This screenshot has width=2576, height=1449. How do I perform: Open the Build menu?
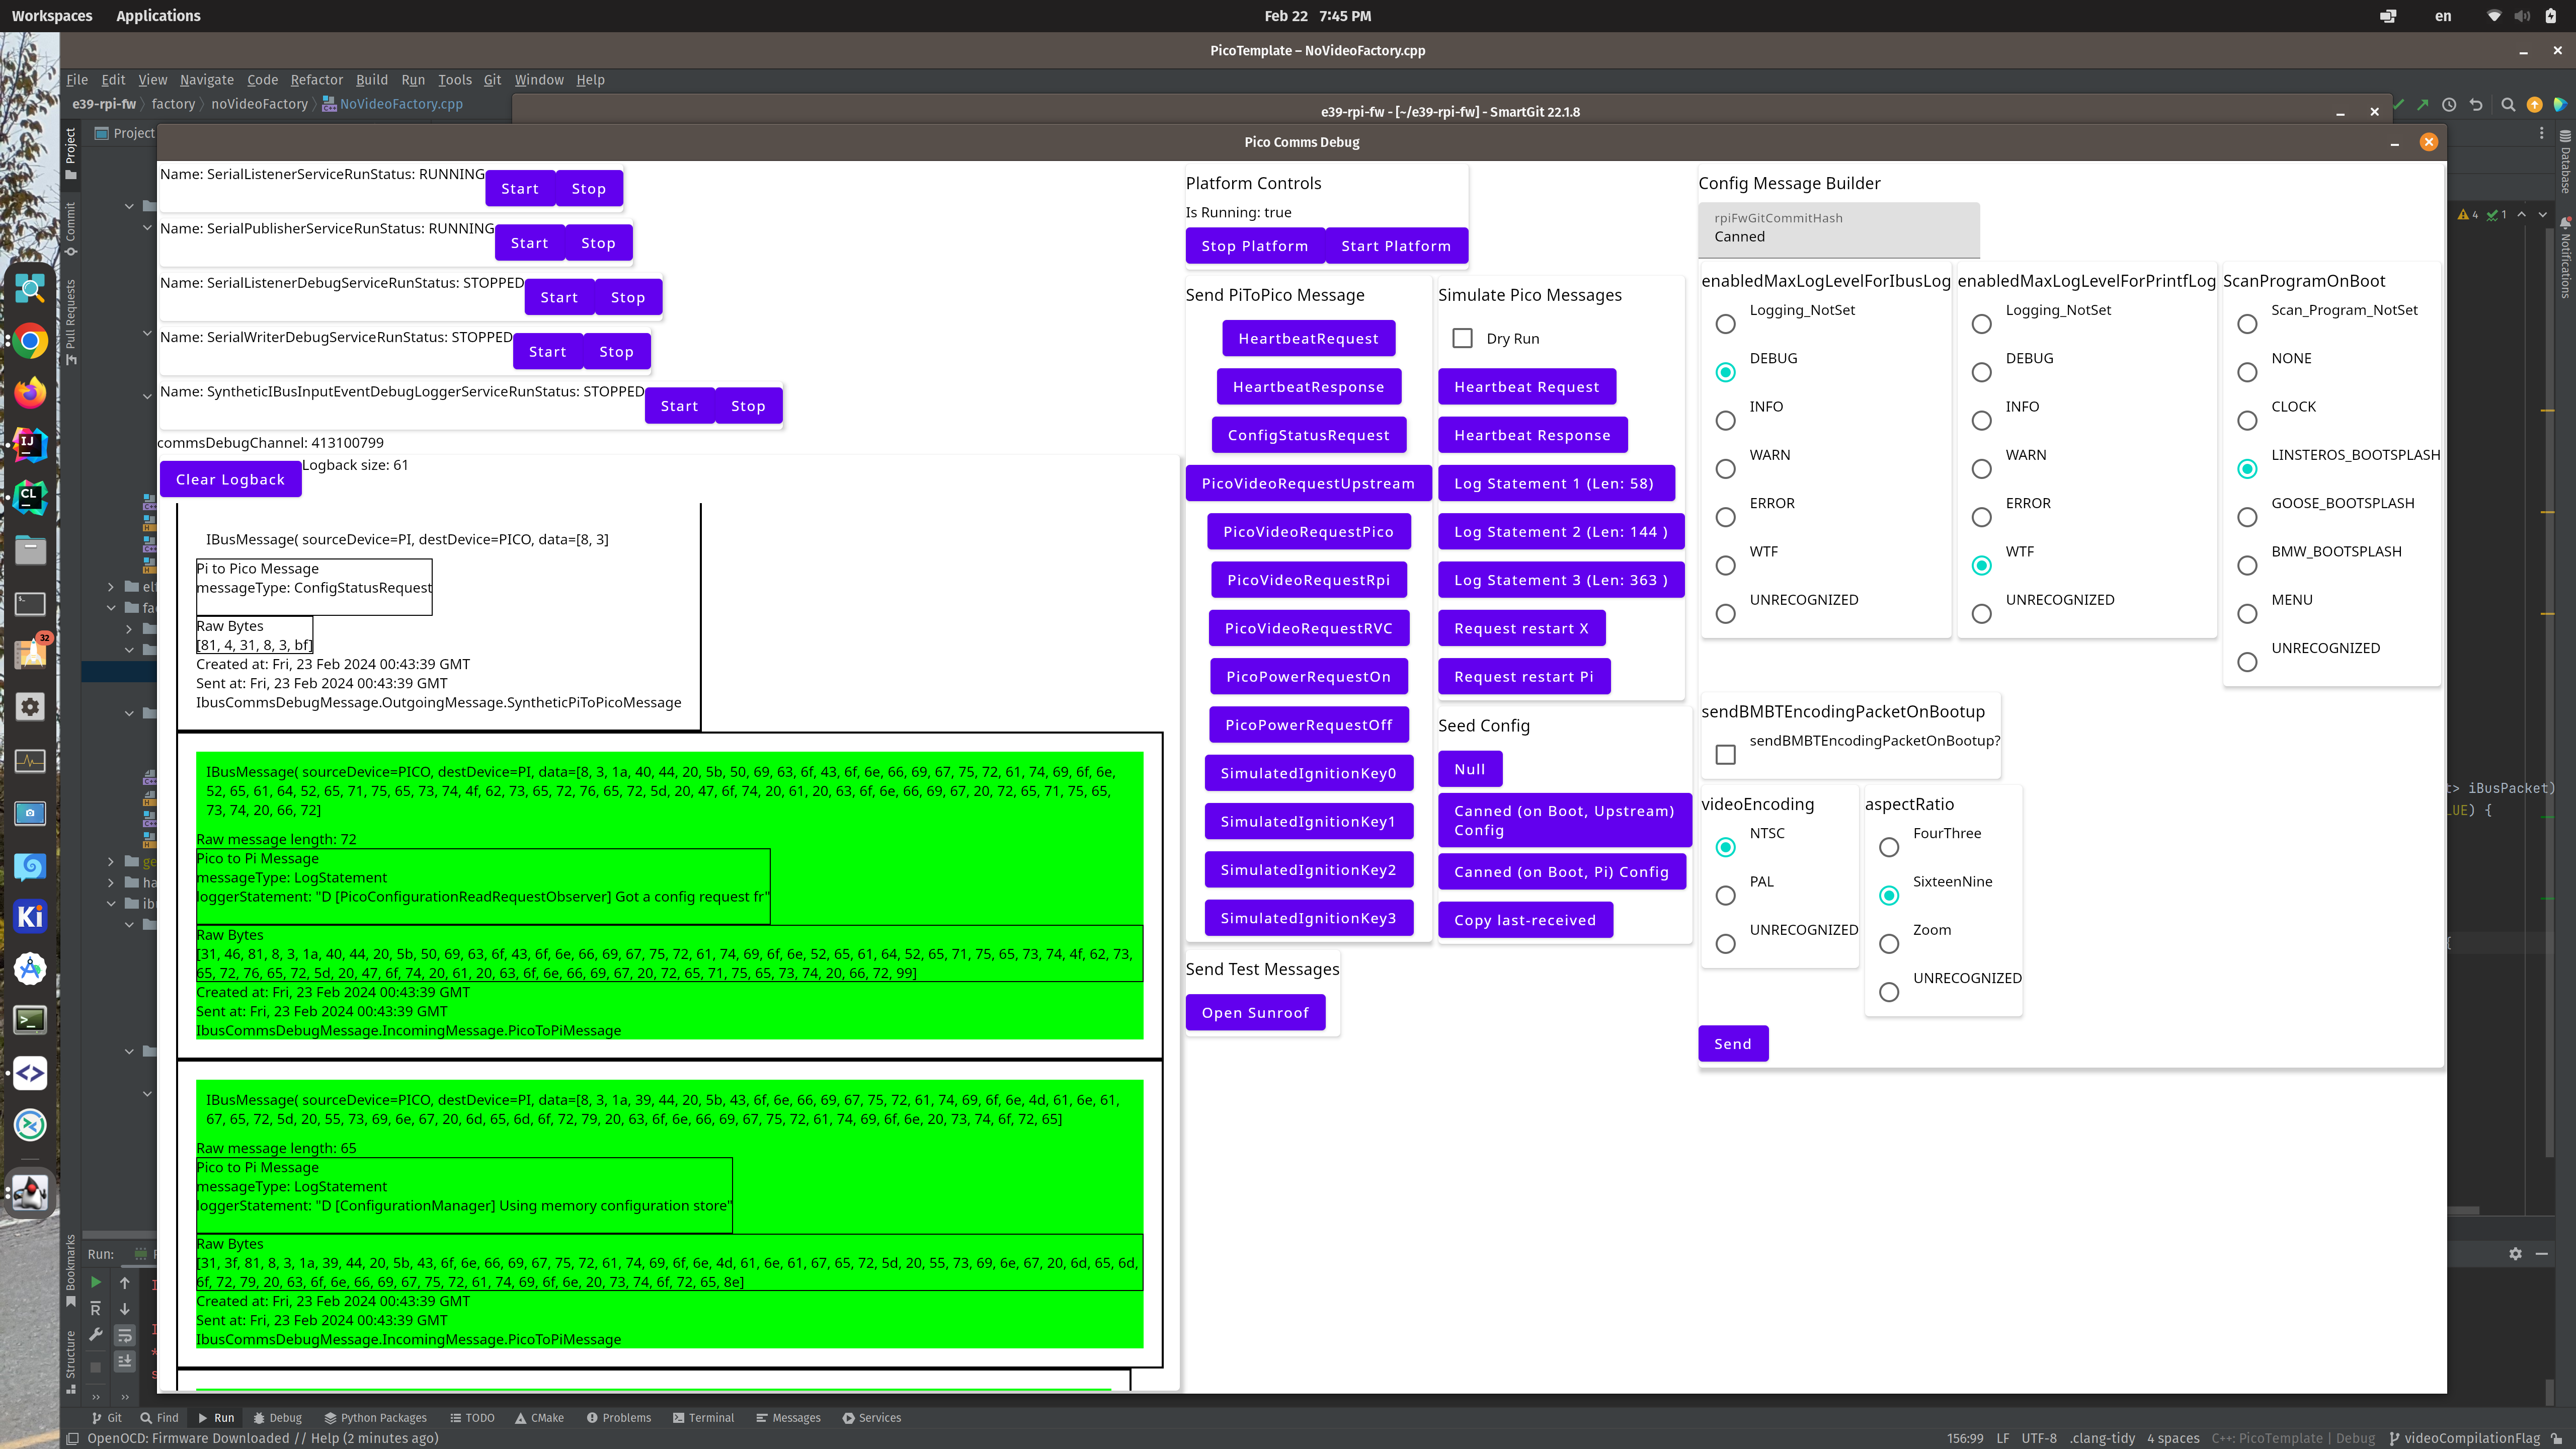[x=371, y=80]
